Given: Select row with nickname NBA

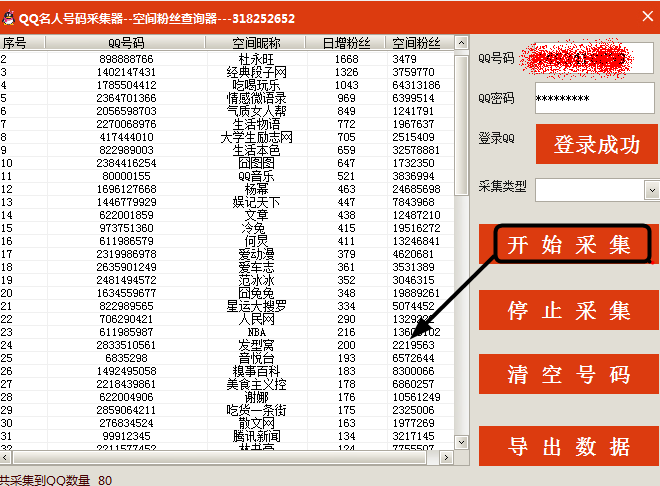Looking at the screenshot, I should pyautogui.click(x=227, y=332).
